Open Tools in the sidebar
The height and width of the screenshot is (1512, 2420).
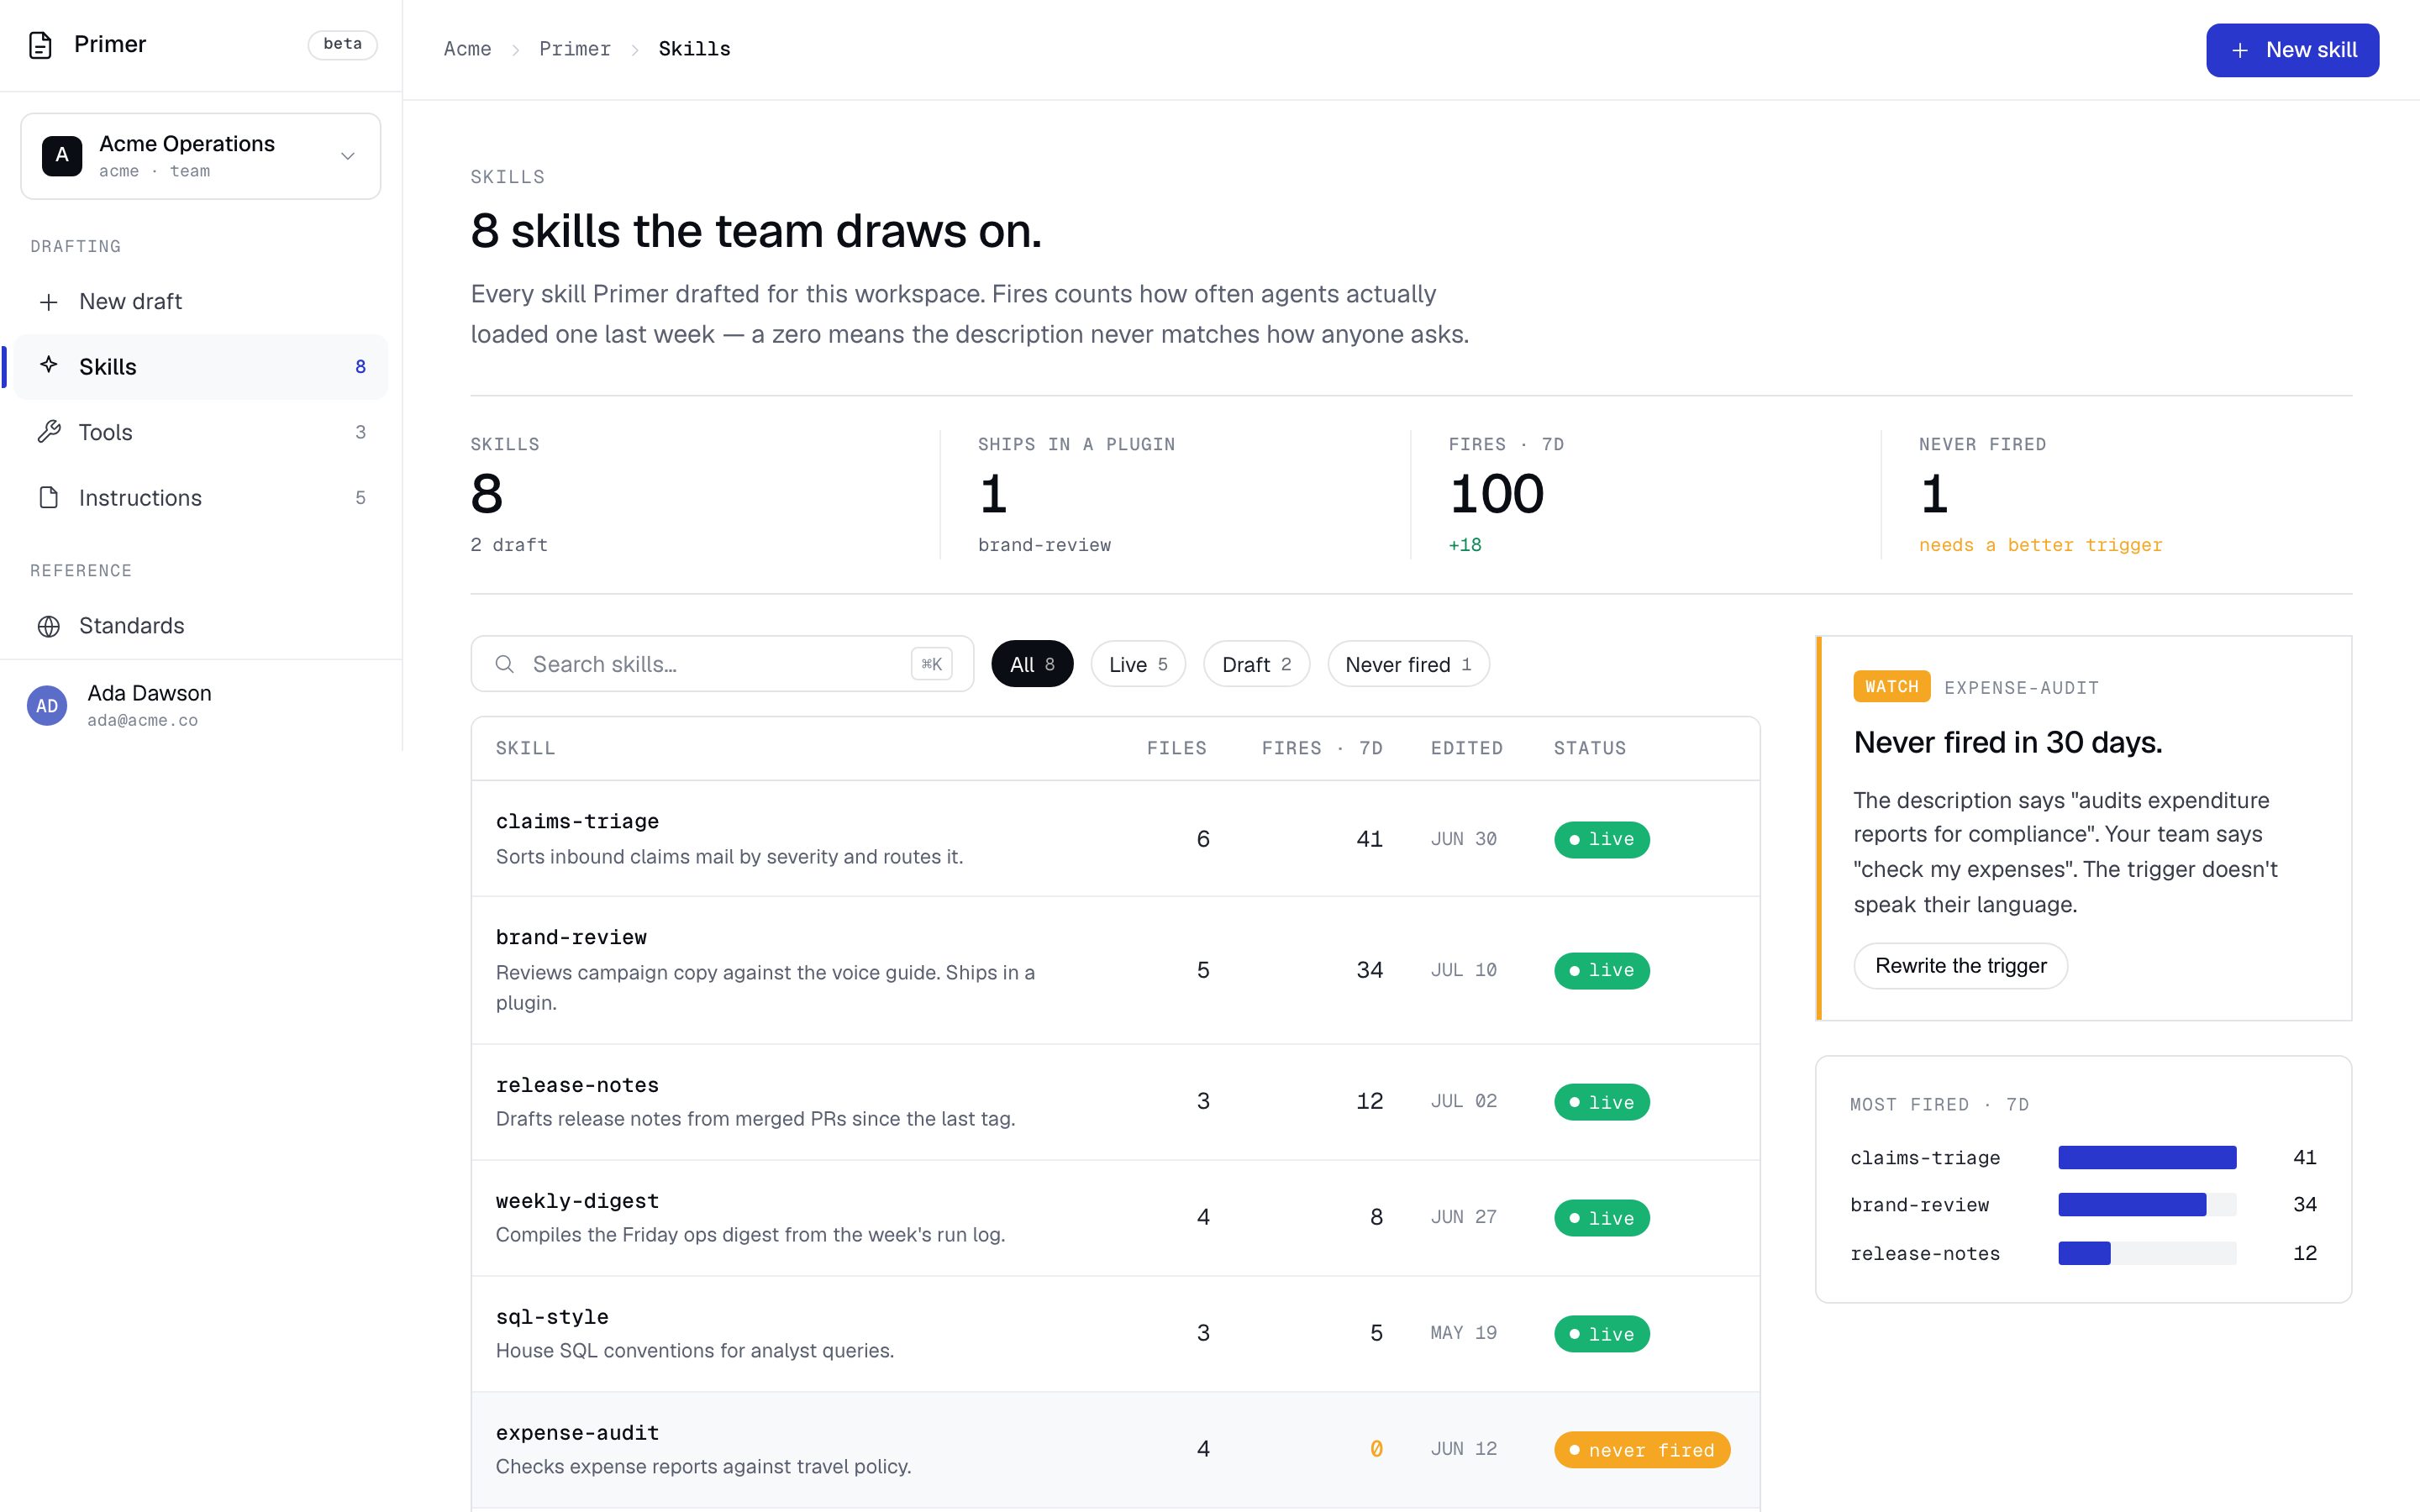click(200, 432)
